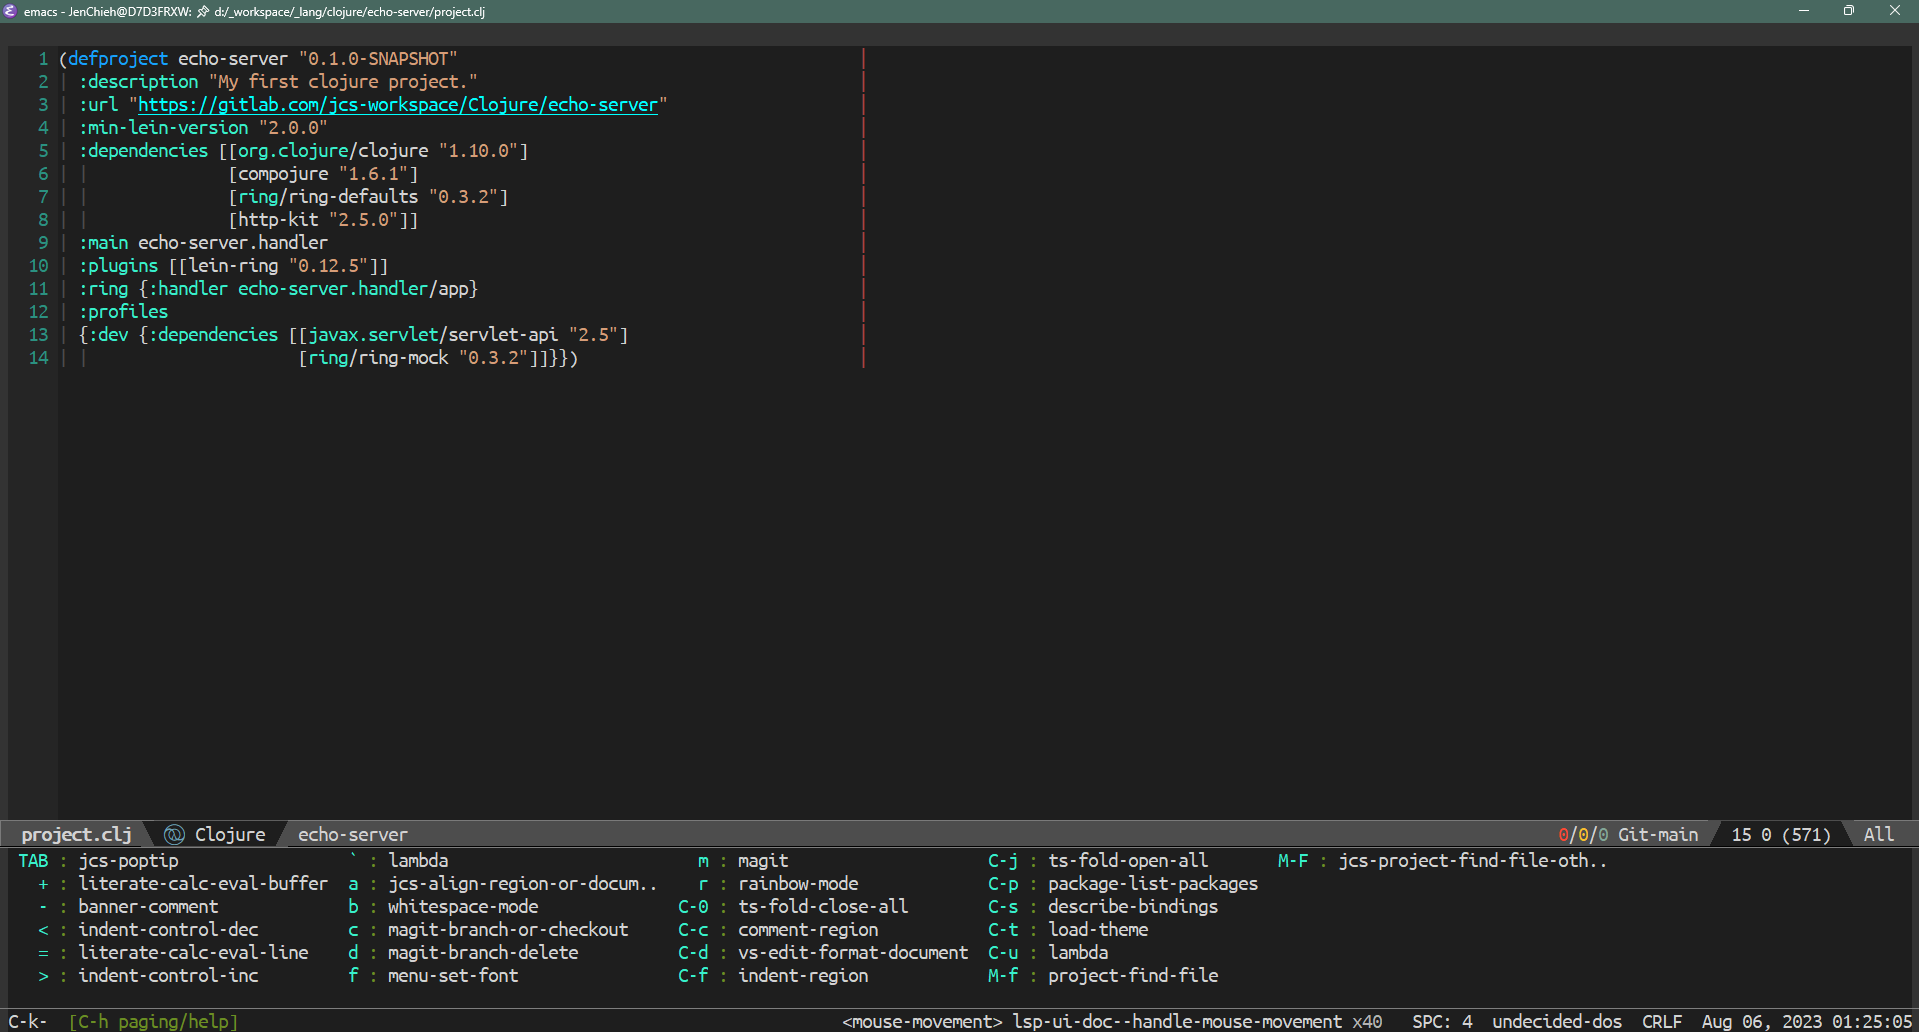Click line number 10 in the gutter
Screen dimensions: 1919x1032
(x=38, y=266)
